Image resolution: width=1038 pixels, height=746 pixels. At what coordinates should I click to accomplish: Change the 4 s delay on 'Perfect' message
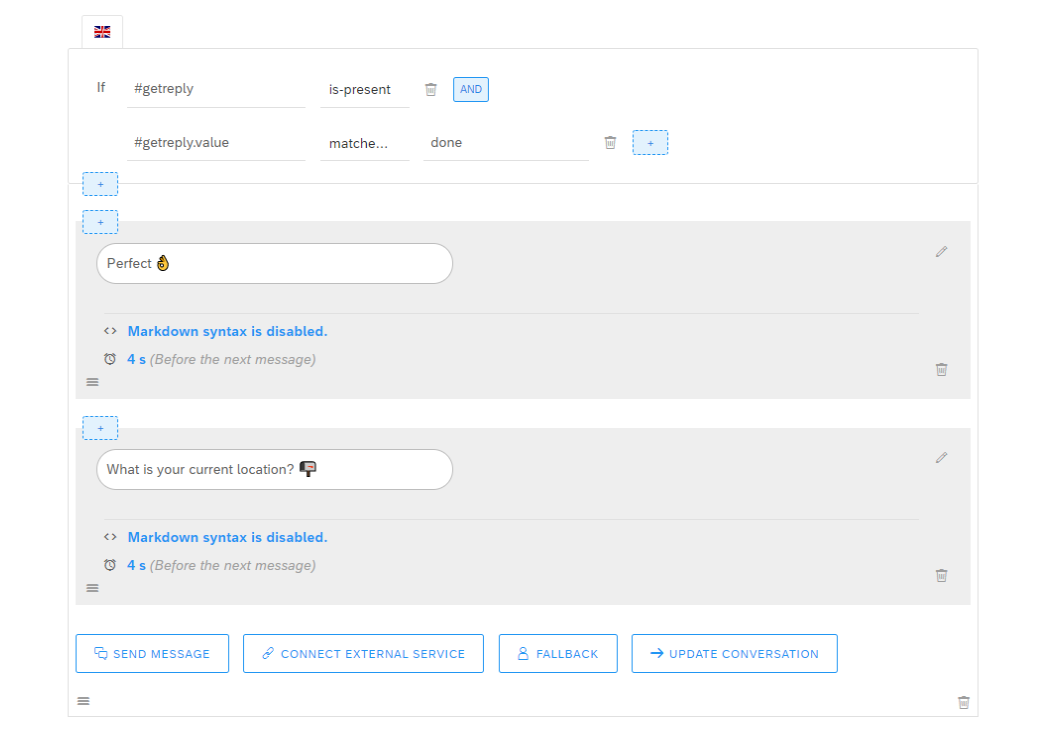point(136,359)
